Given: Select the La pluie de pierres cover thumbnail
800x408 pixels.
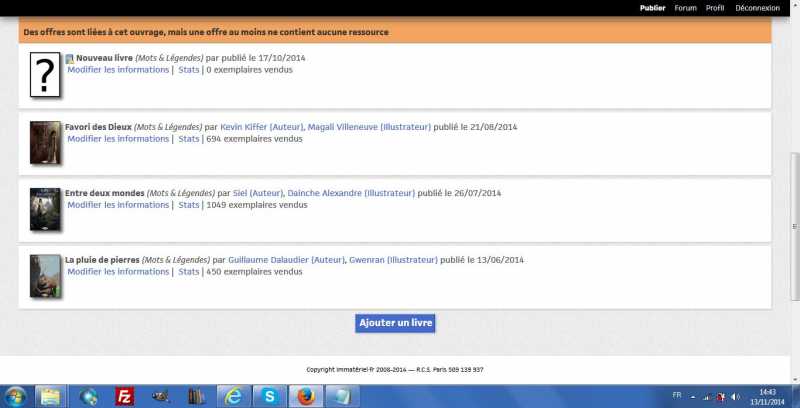Looking at the screenshot, I should (45, 275).
